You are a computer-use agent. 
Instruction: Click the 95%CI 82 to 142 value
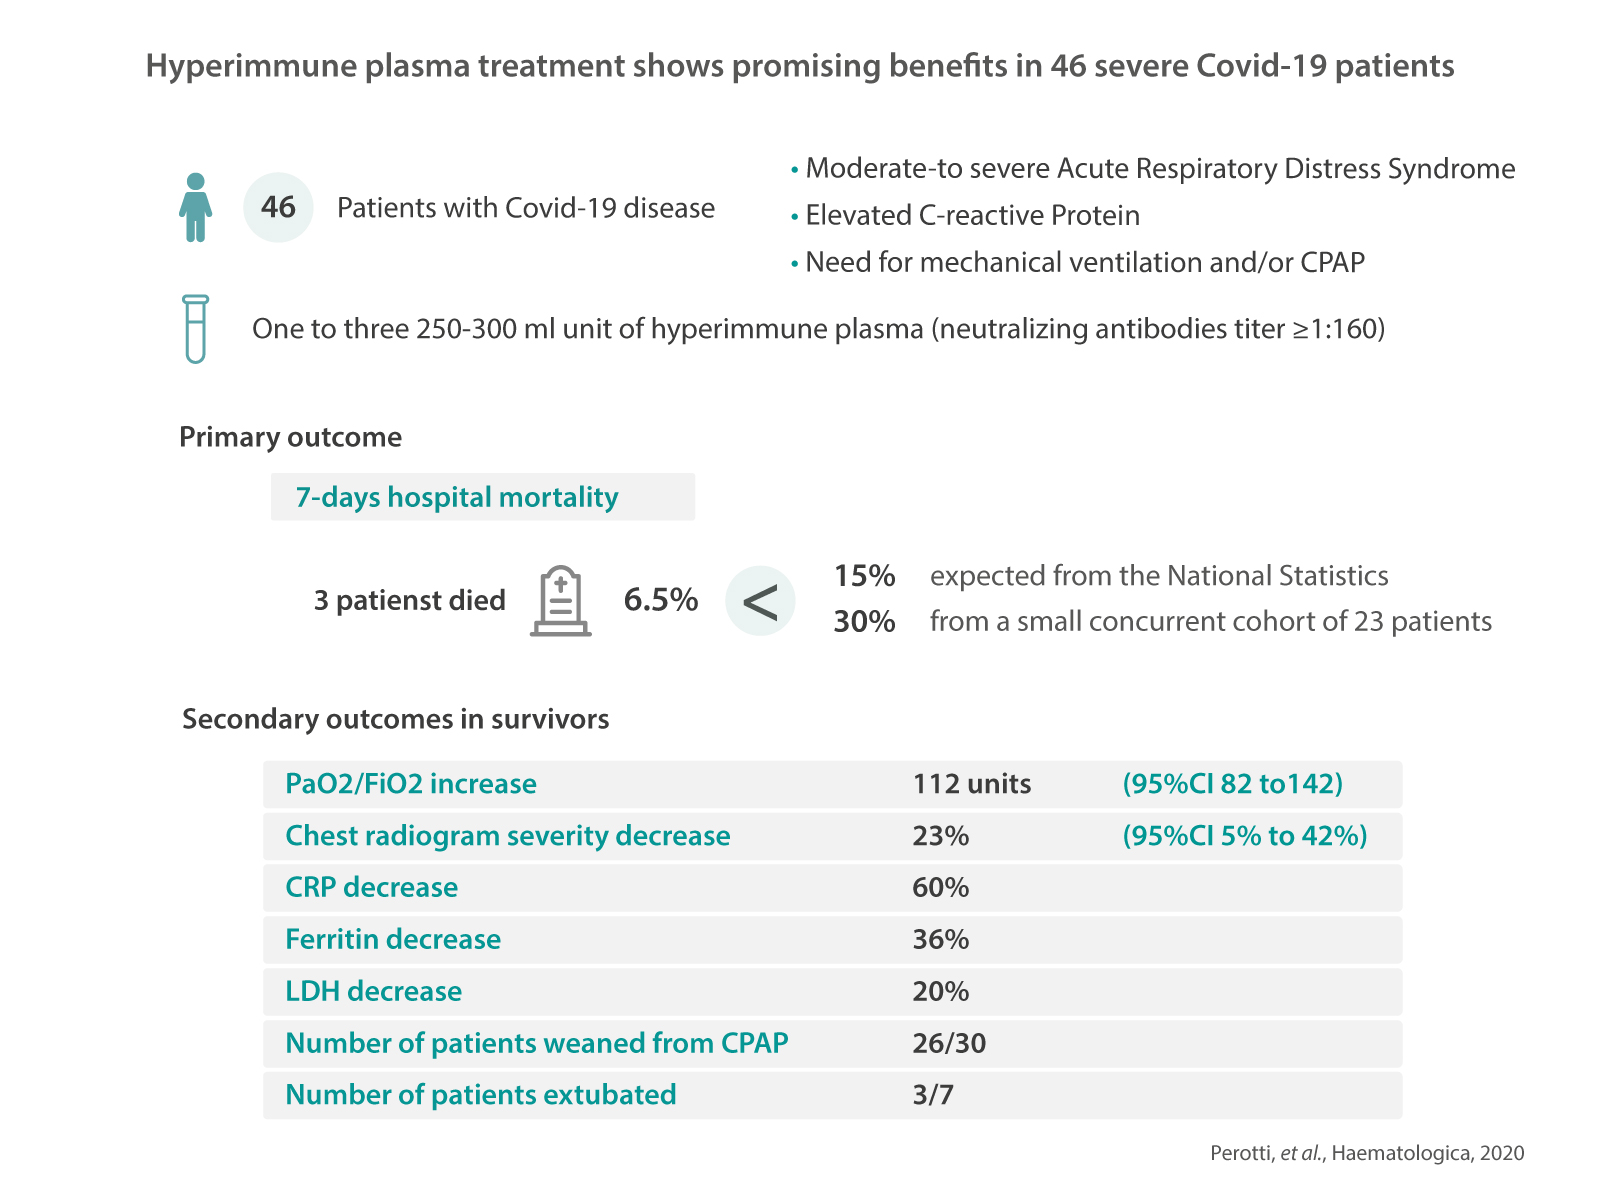coord(1232,784)
